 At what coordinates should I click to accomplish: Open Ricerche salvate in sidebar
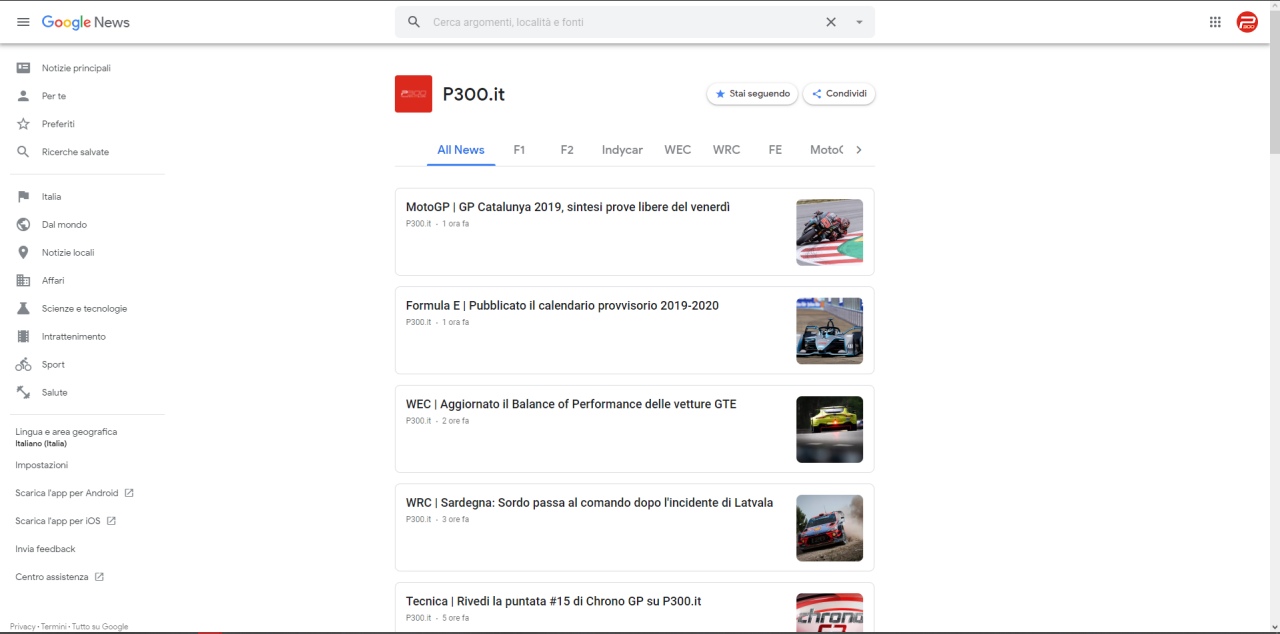(75, 152)
